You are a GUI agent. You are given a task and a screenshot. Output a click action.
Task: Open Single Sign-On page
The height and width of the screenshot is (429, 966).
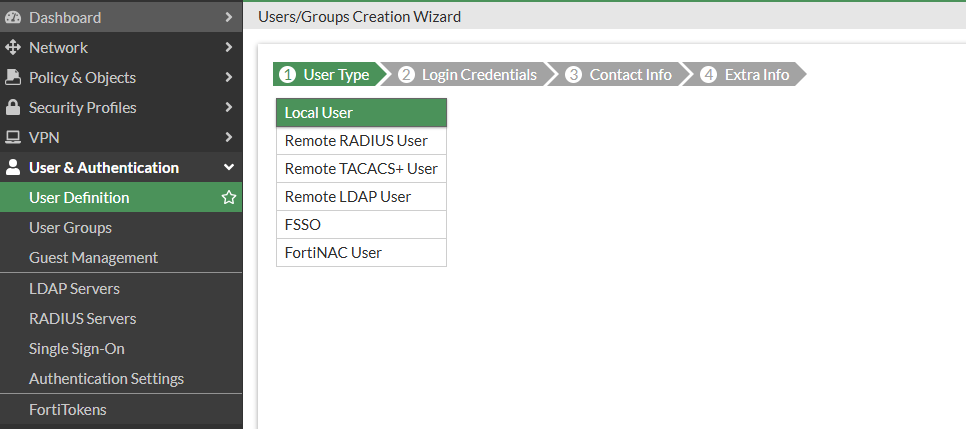click(121, 348)
